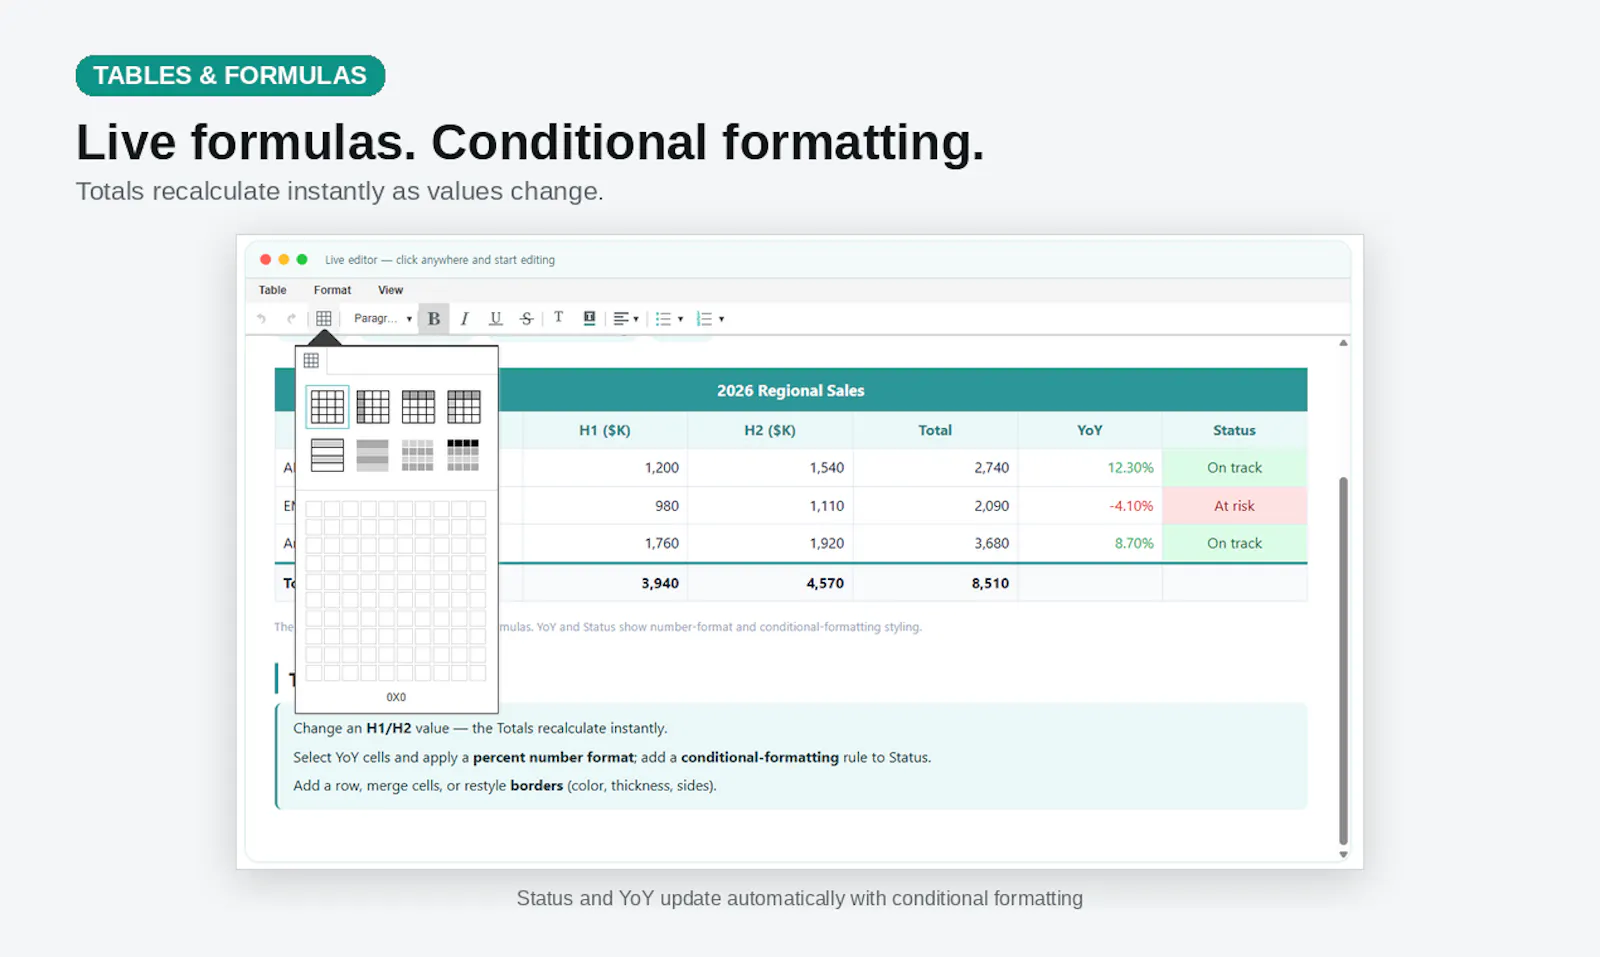The width and height of the screenshot is (1600, 957).
Task: Toggle Strikethrough formatting
Action: click(526, 319)
